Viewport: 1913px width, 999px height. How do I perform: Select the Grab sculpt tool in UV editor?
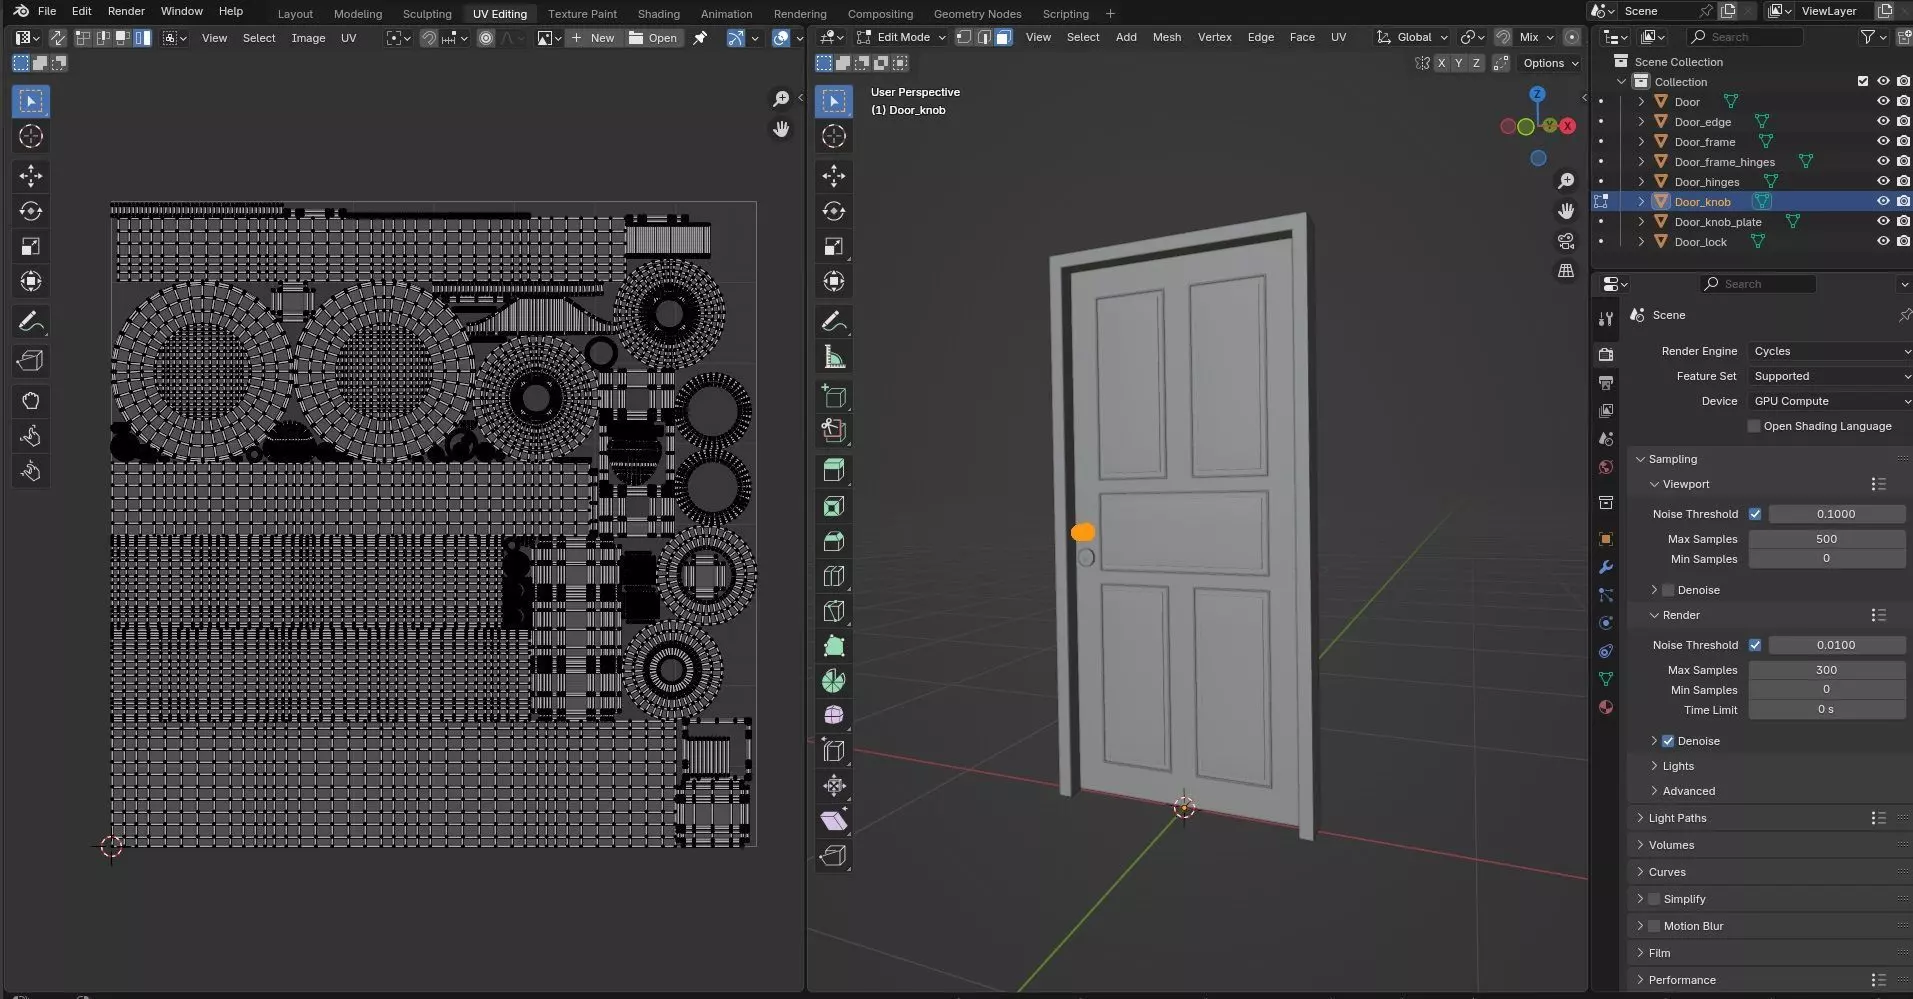(31, 401)
